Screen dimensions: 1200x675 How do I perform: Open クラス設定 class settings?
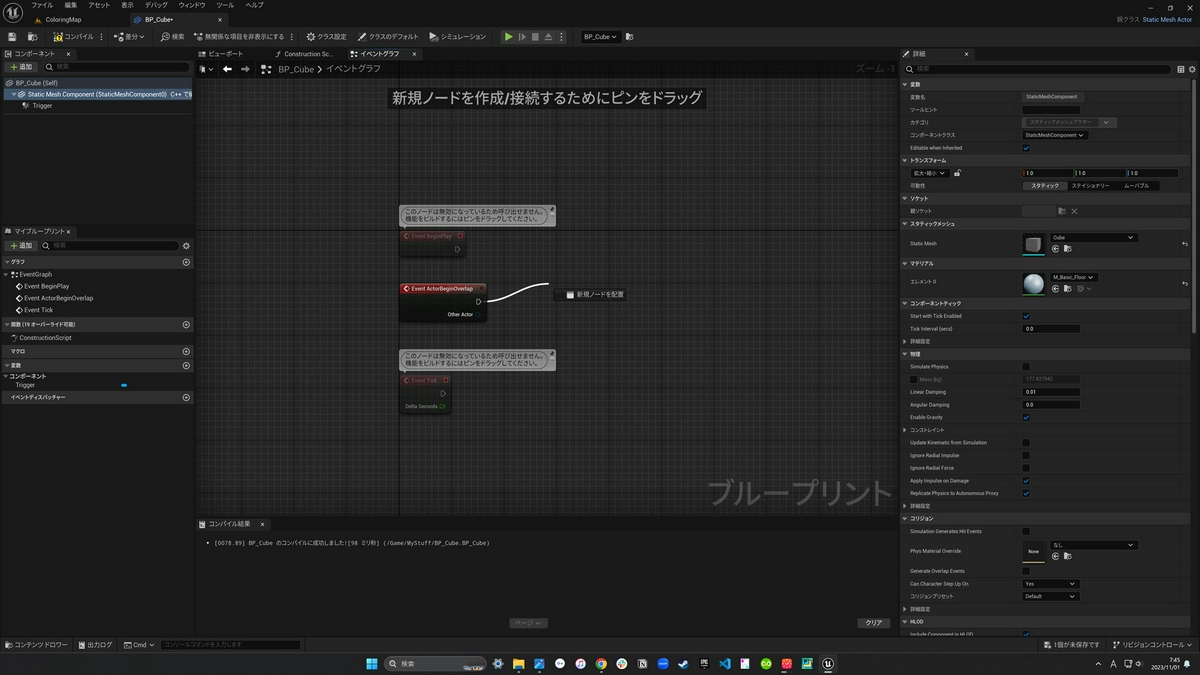click(x=326, y=37)
